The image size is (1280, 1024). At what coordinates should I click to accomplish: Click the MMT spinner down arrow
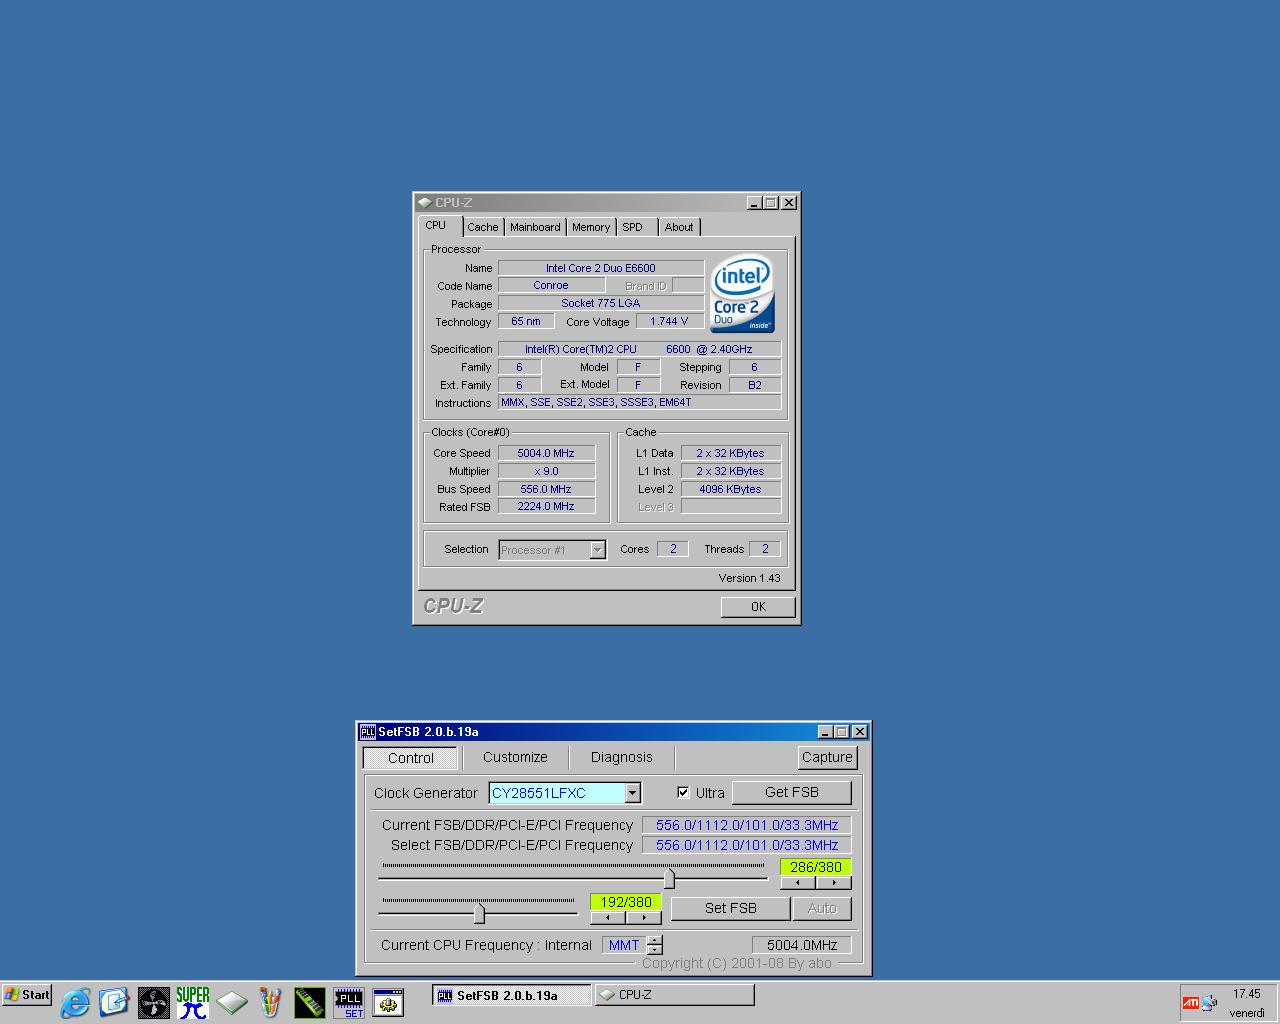point(654,950)
